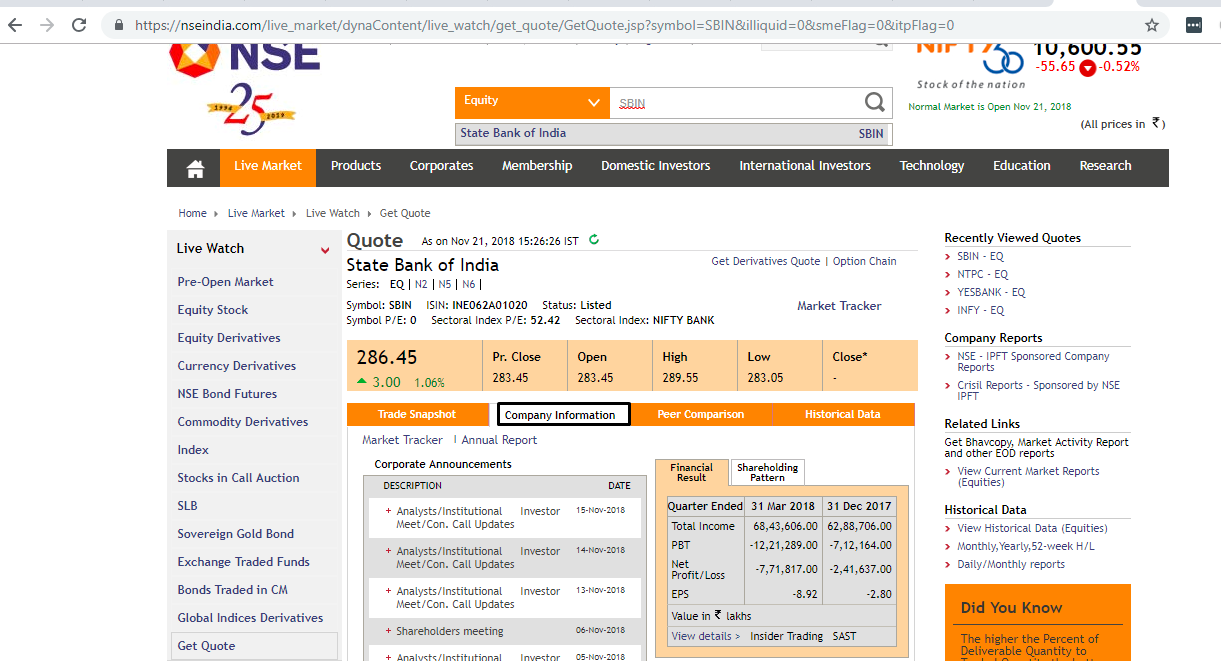The width and height of the screenshot is (1221, 661).
Task: Expand the 15-Nov-2018 Analysts/Institutional announcement
Action: pyautogui.click(x=389, y=511)
